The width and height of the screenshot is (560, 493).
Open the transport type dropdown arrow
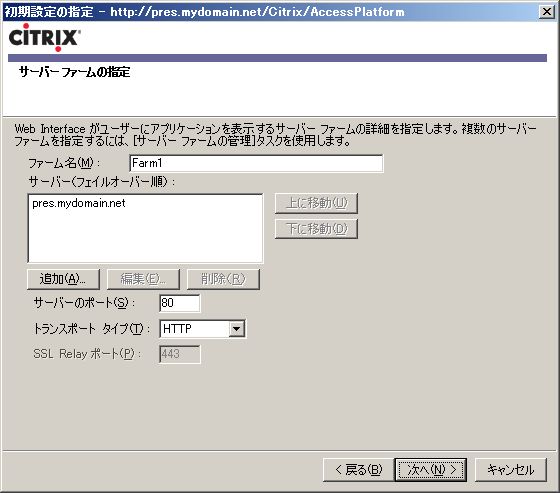pos(237,328)
